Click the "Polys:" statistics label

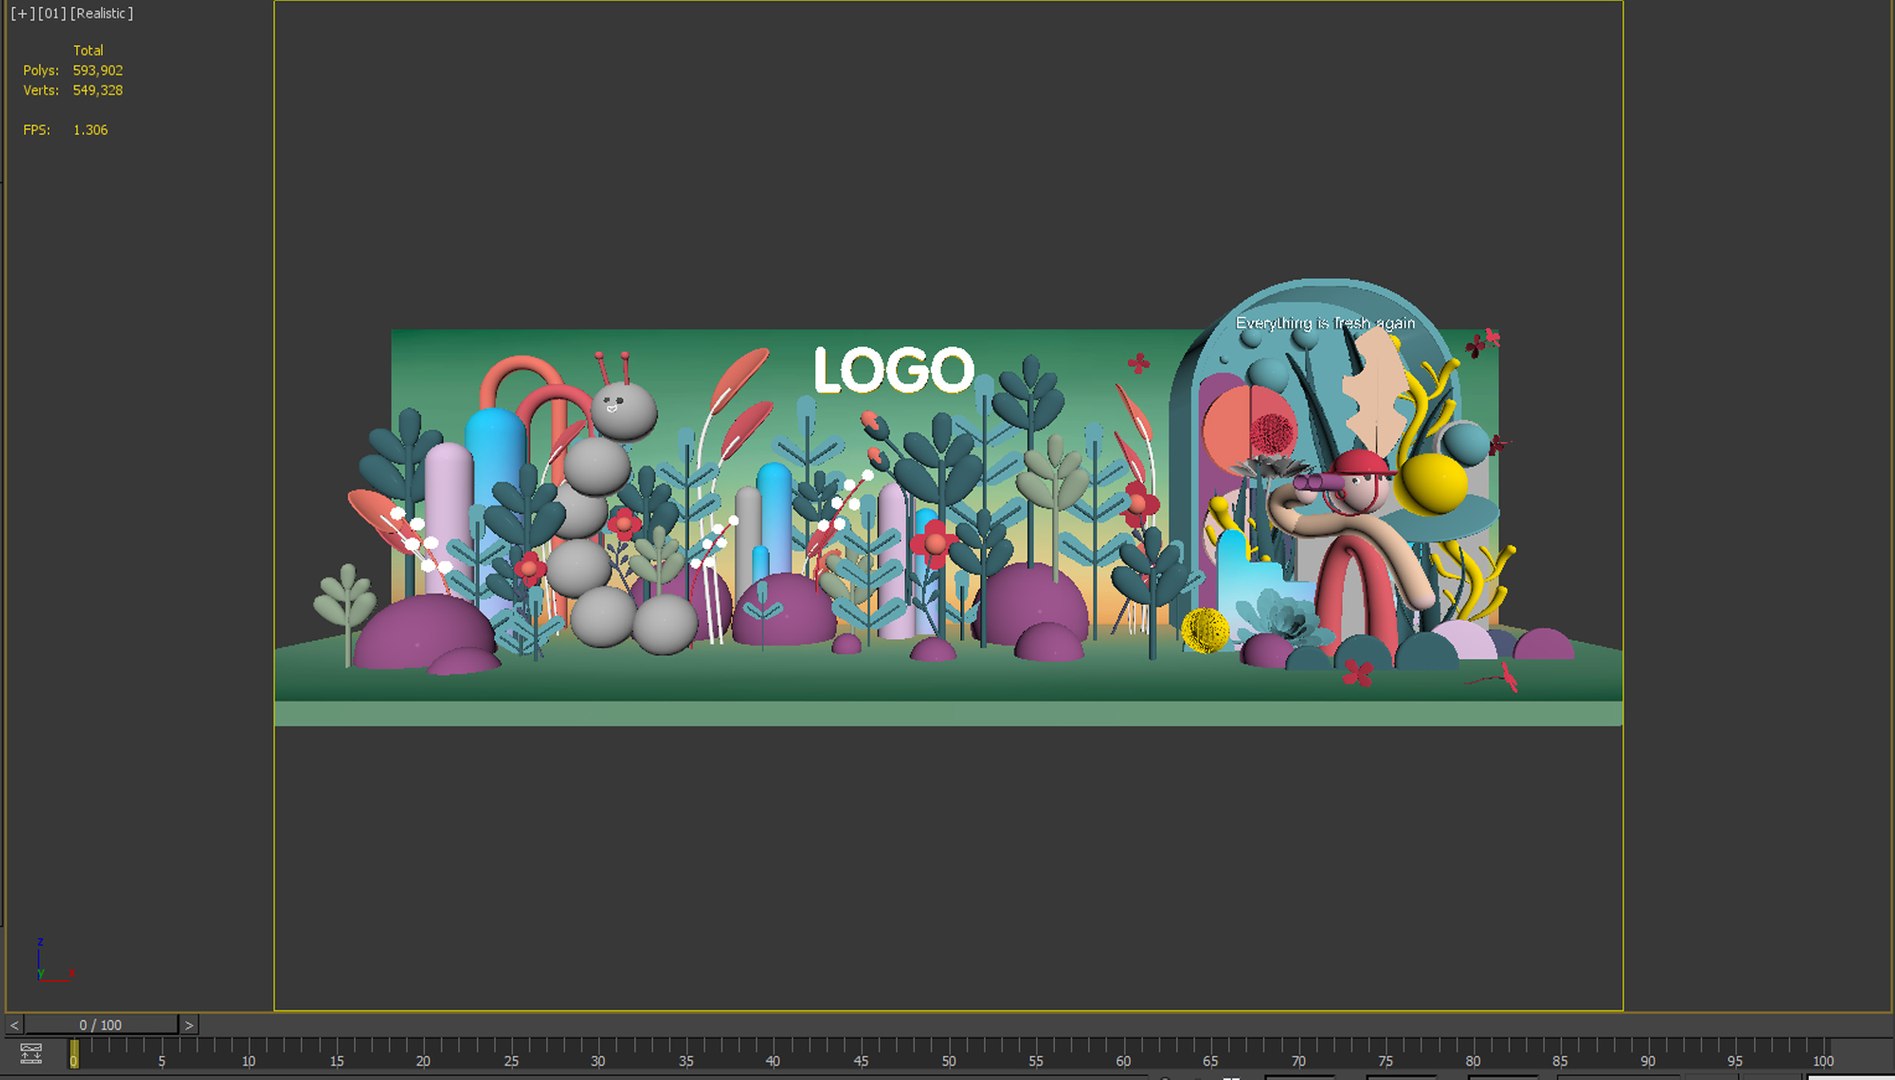[41, 70]
